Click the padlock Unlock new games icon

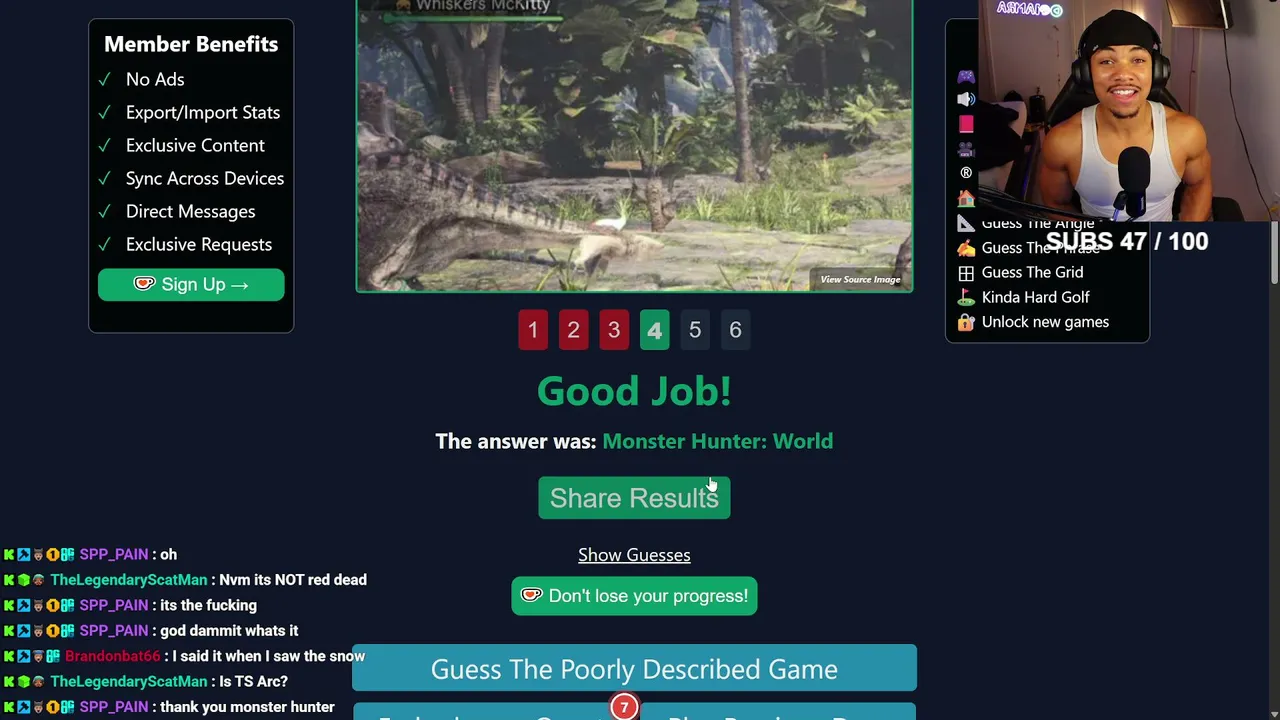click(966, 322)
